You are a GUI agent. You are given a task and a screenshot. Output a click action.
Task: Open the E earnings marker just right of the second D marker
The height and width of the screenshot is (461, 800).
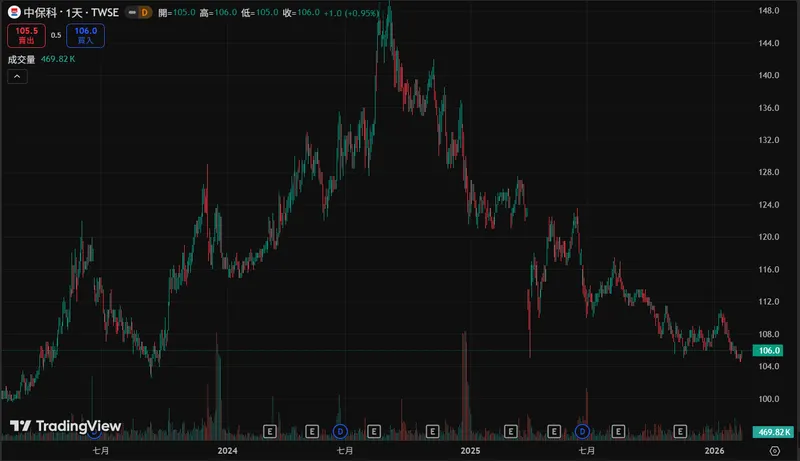[x=618, y=432]
